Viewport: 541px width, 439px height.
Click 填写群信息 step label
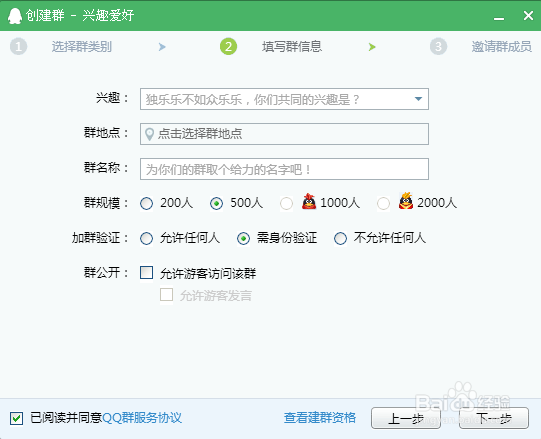292,47
